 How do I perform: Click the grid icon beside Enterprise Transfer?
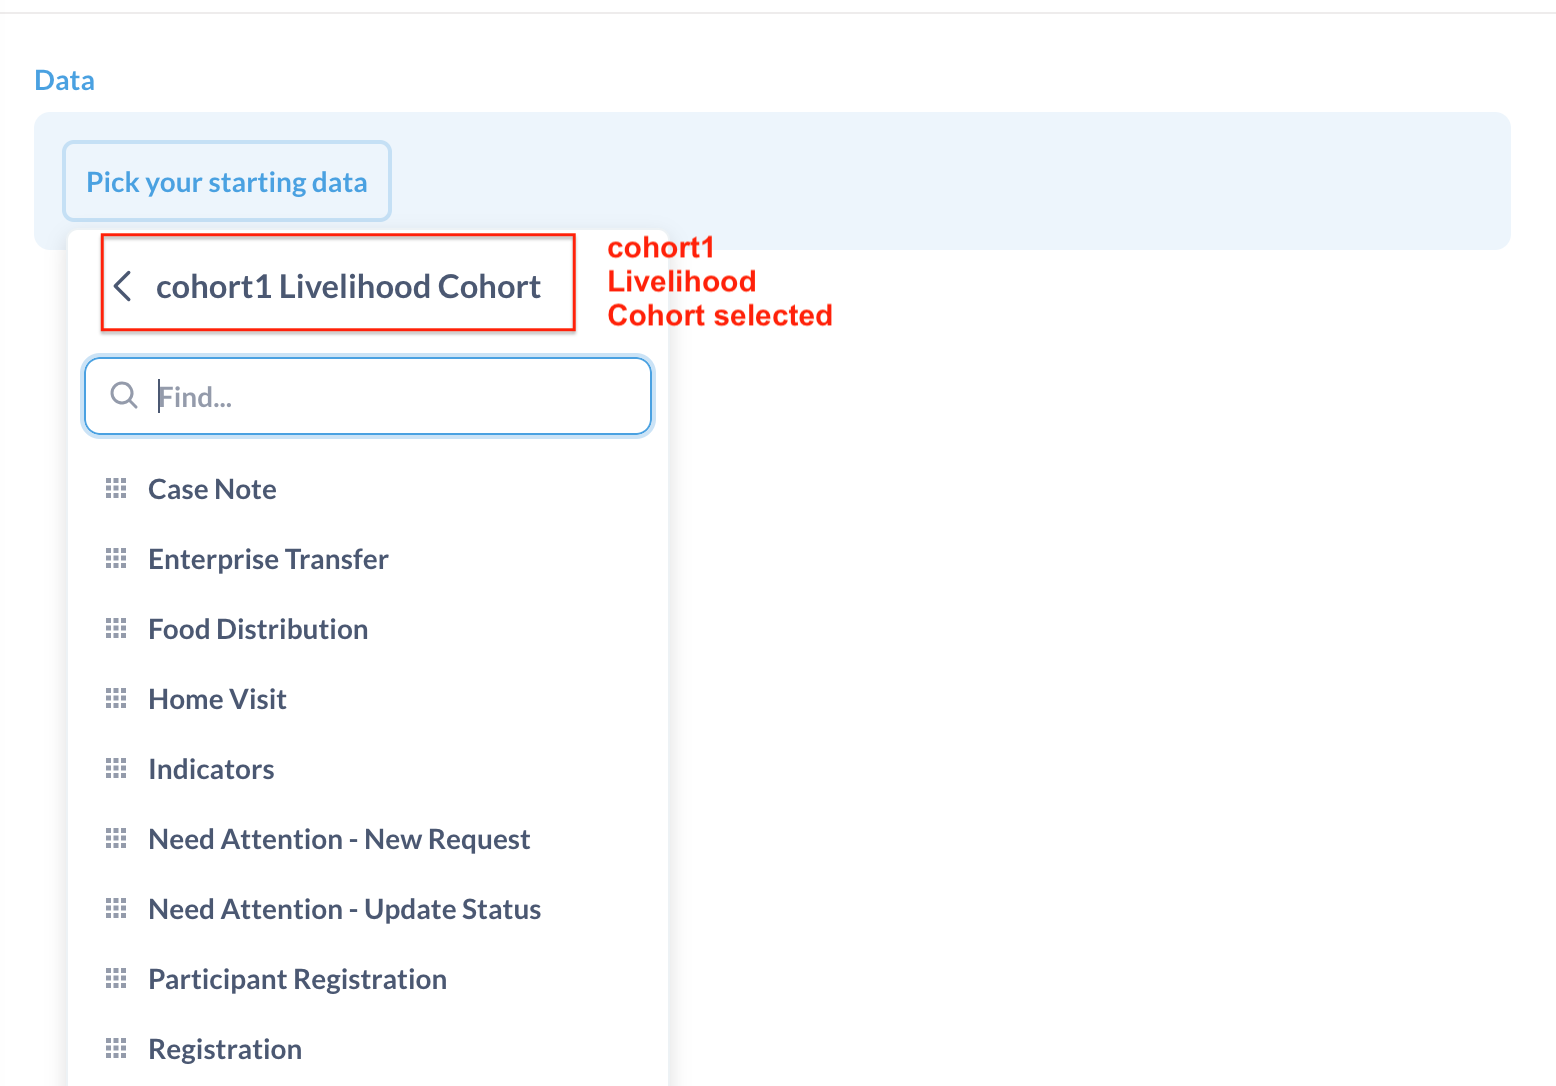pyautogui.click(x=116, y=558)
